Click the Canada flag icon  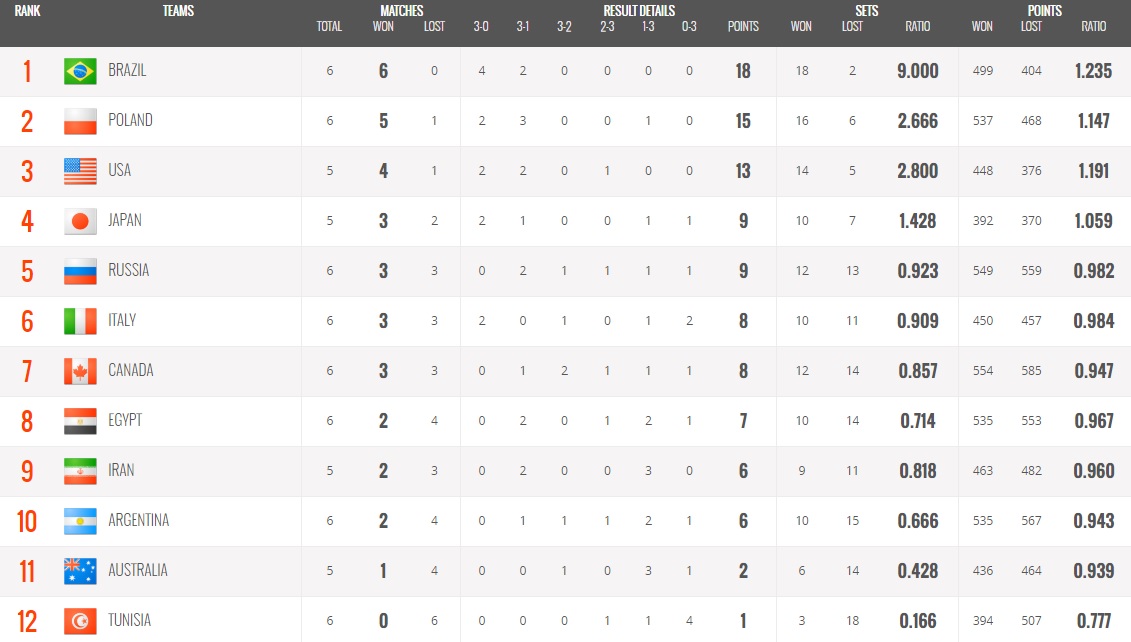pos(80,371)
